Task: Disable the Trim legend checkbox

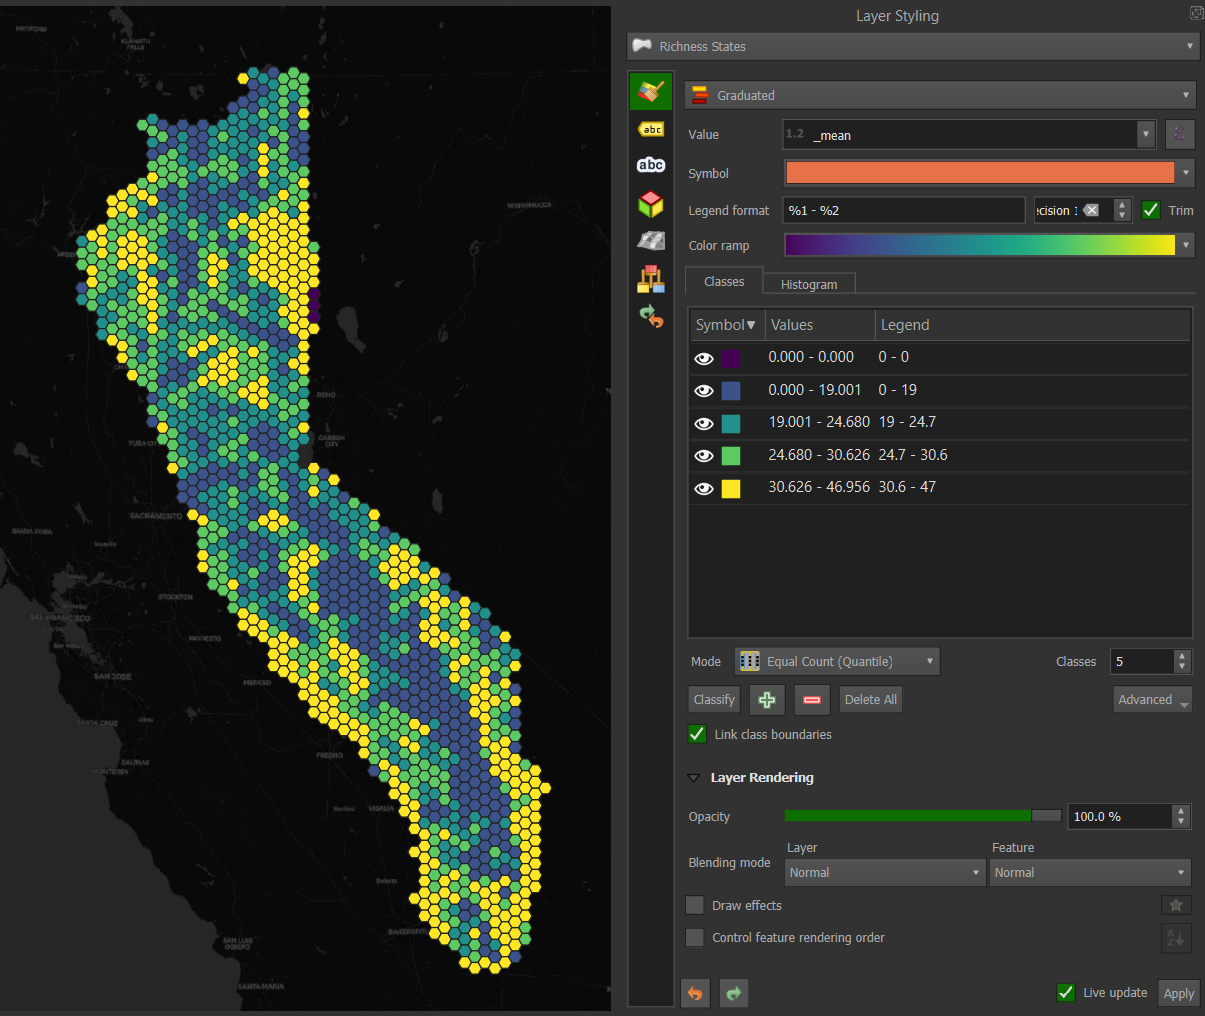Action: [x=1150, y=210]
